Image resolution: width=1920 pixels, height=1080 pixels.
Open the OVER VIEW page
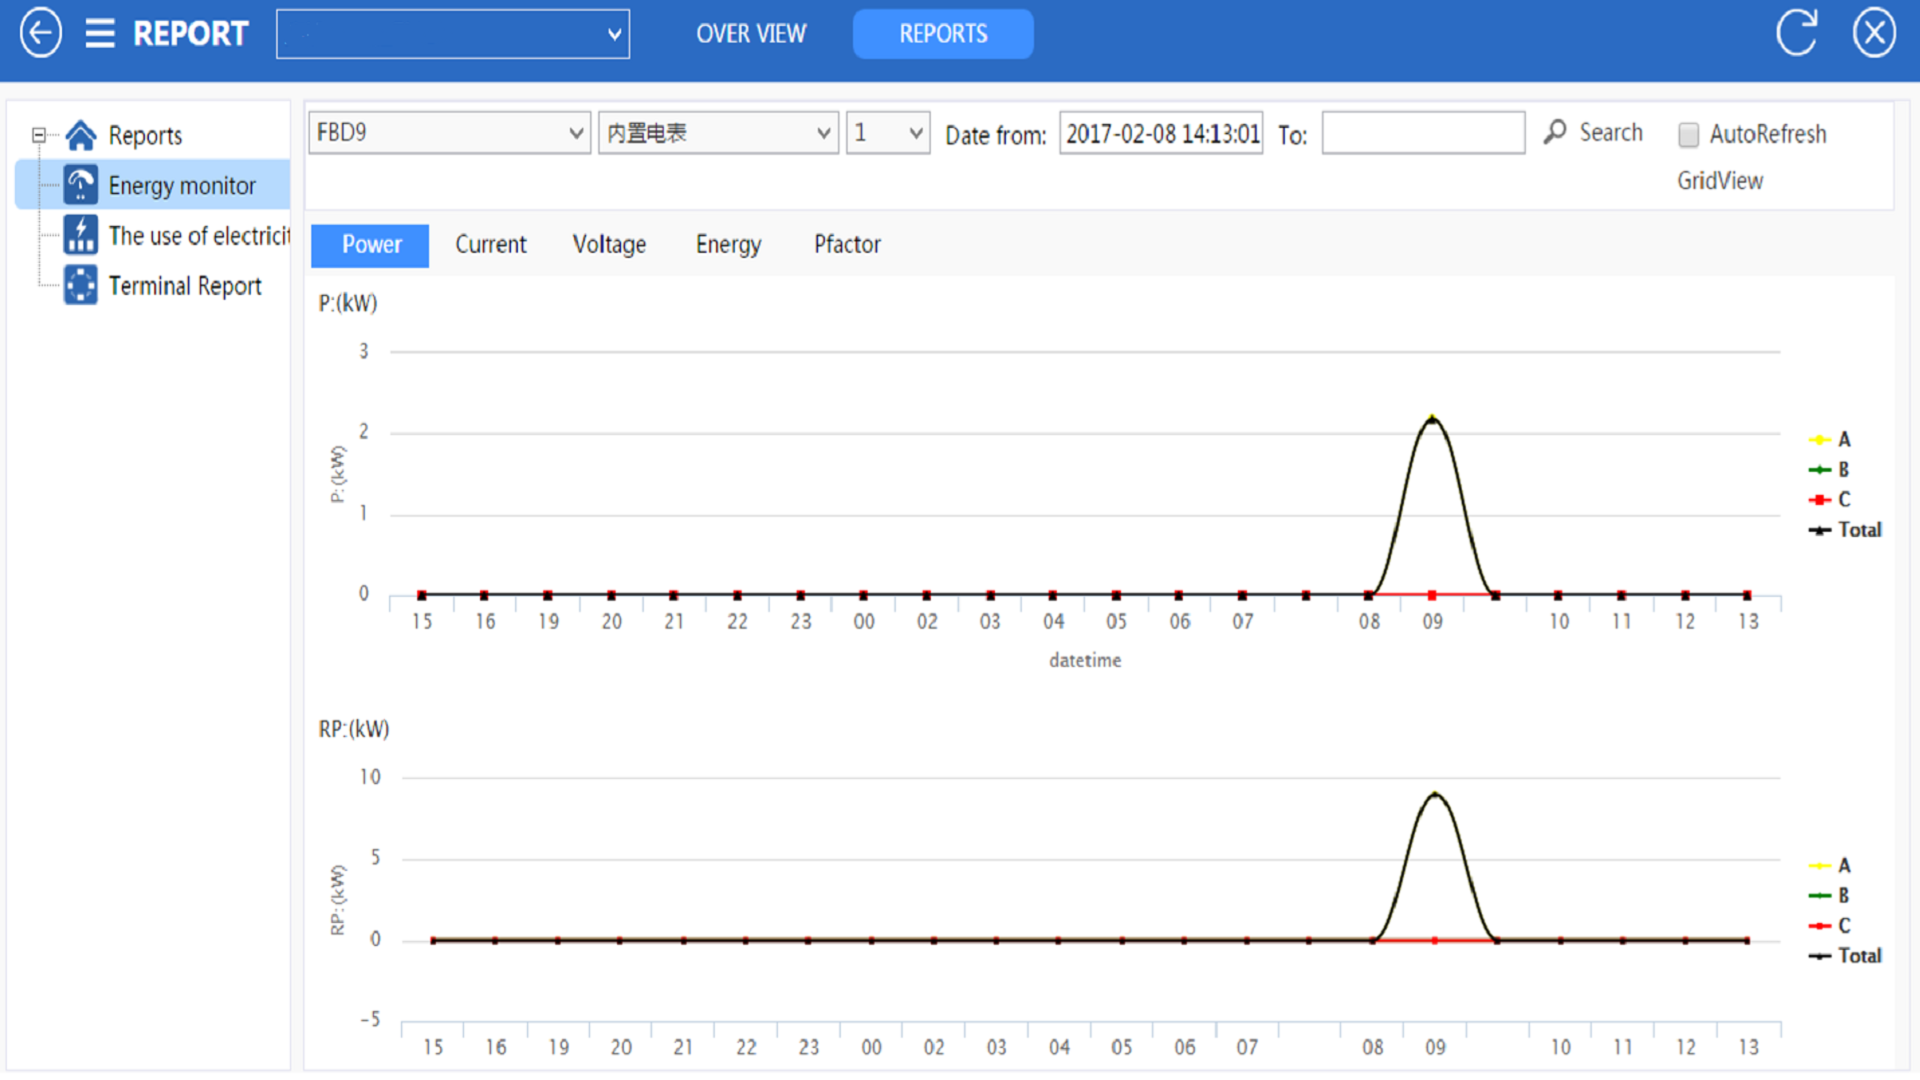tap(751, 34)
